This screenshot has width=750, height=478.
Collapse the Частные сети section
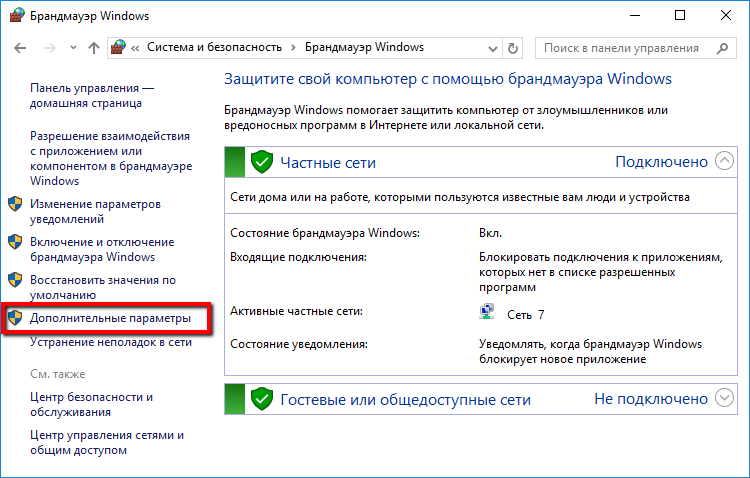click(726, 161)
